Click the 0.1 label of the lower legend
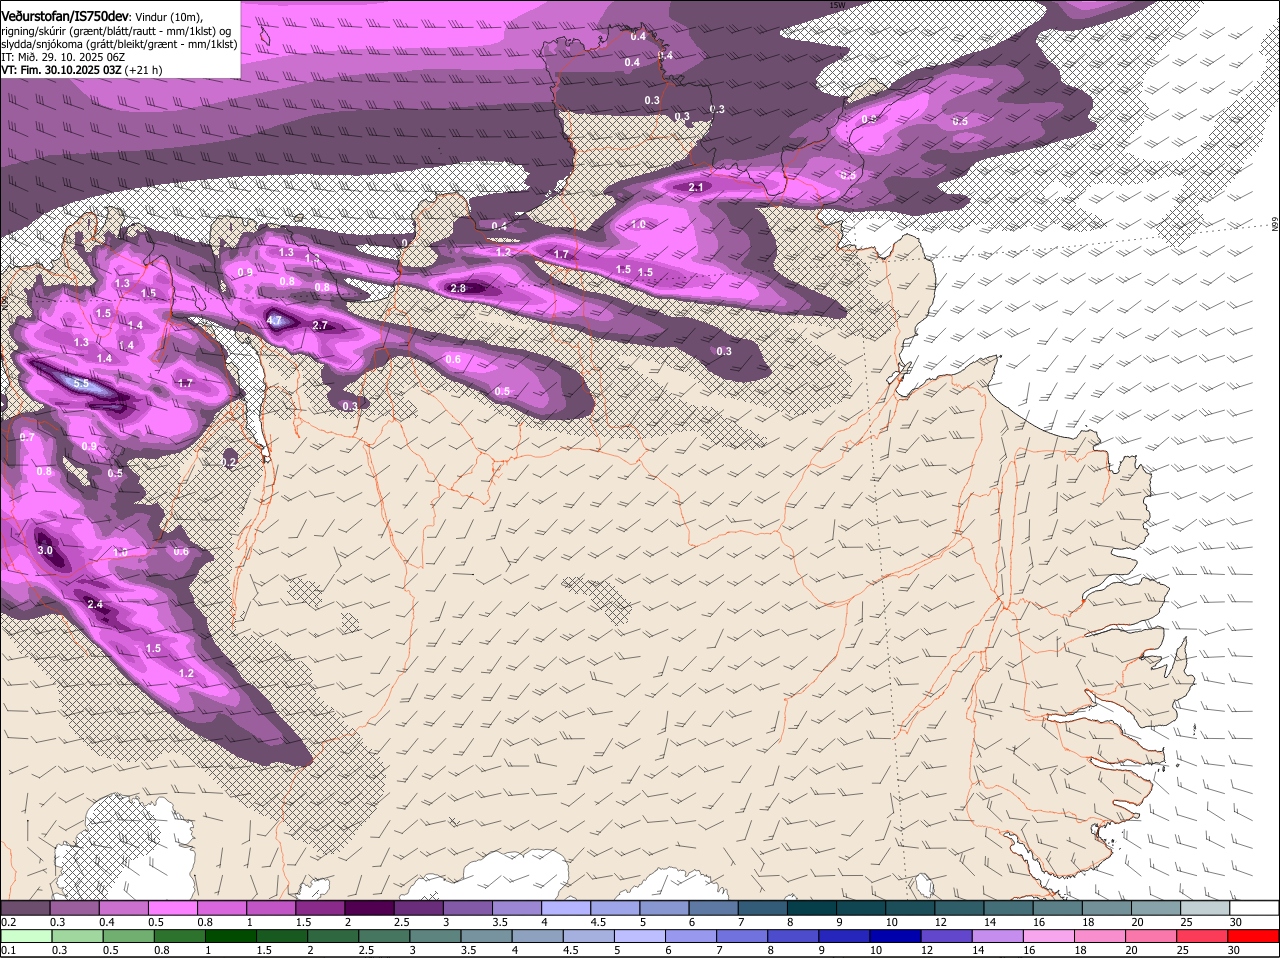The image size is (1280, 958). click(x=8, y=950)
